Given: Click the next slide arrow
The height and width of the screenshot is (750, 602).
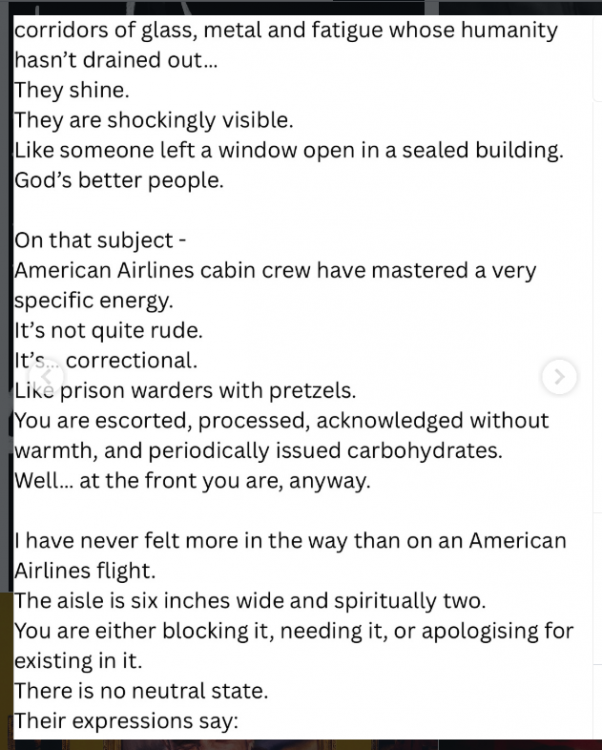Looking at the screenshot, I should (559, 376).
